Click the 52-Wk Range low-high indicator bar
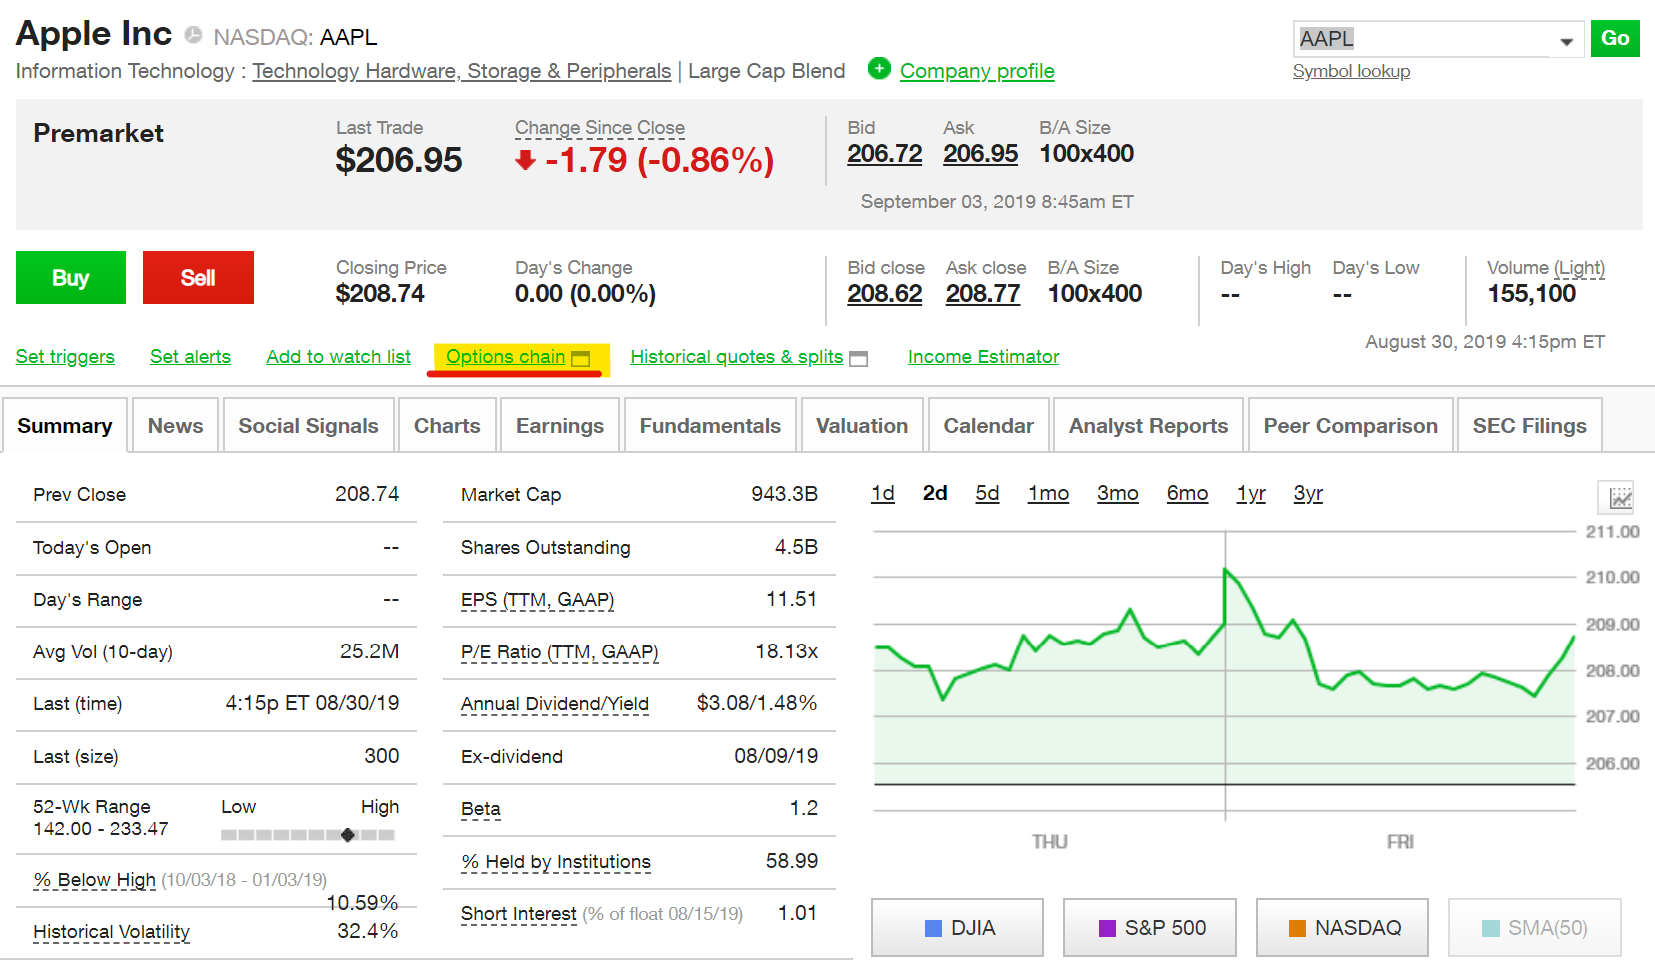This screenshot has height=971, width=1655. [308, 834]
